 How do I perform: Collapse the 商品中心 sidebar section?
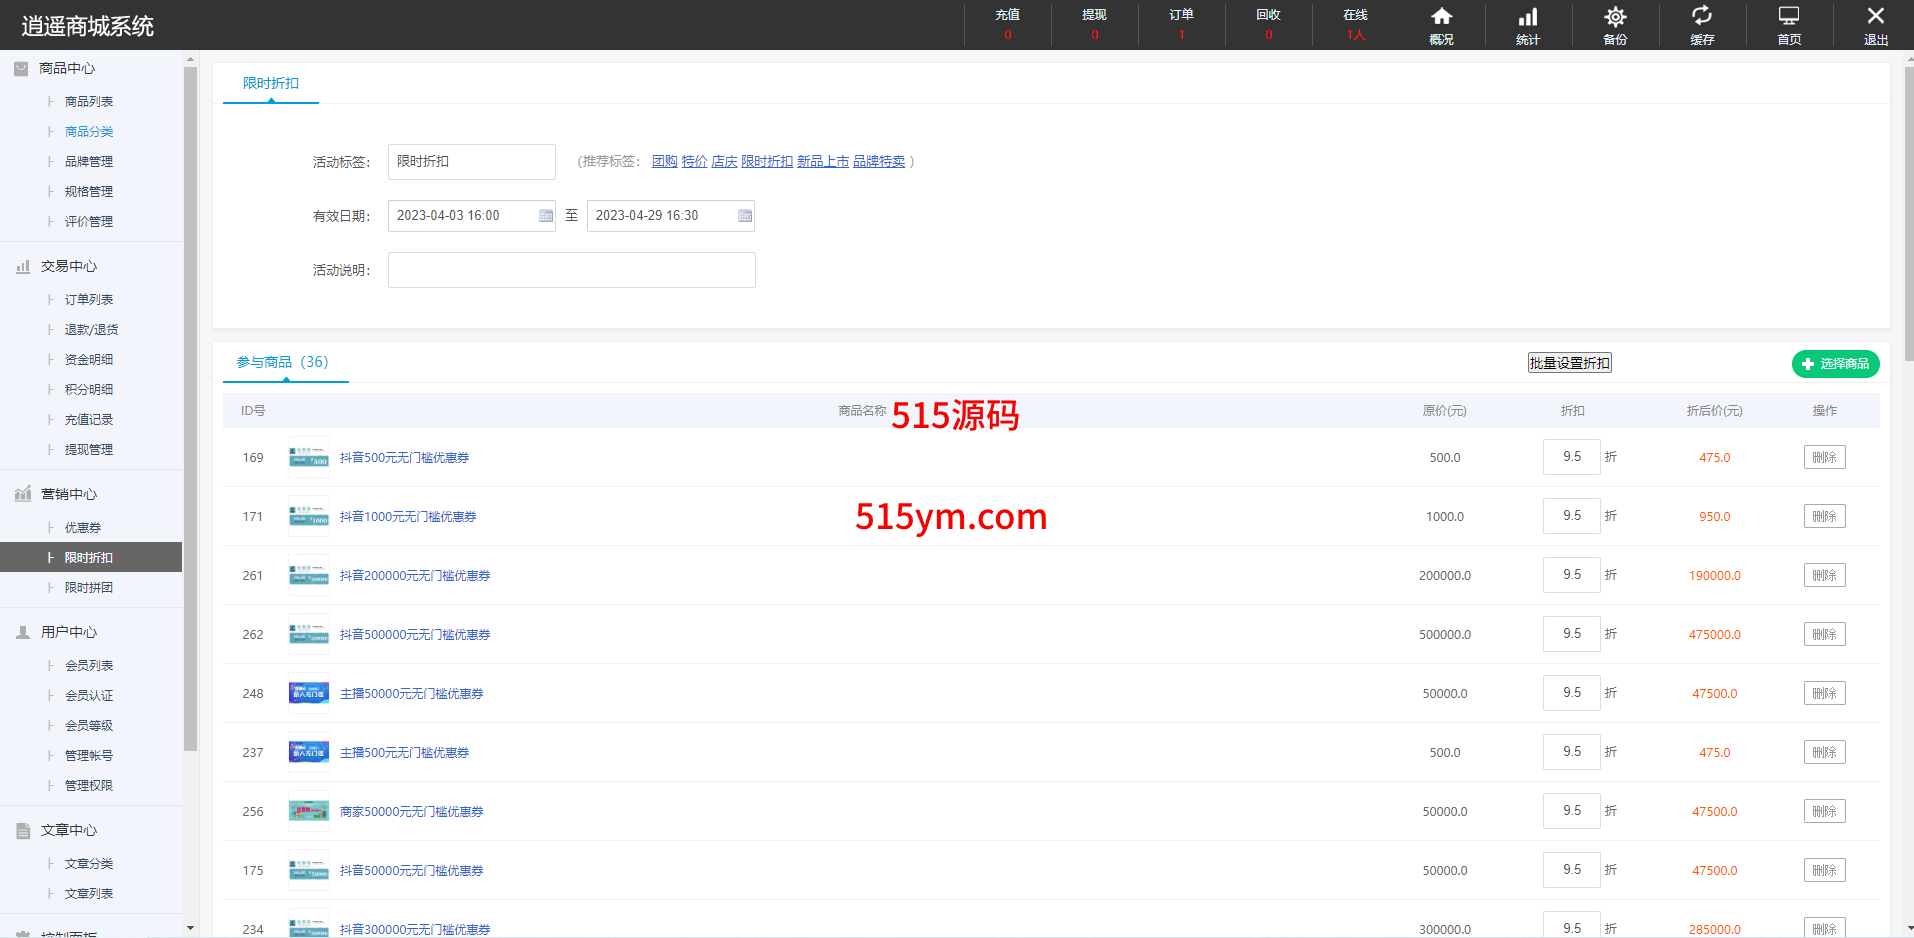tap(67, 68)
